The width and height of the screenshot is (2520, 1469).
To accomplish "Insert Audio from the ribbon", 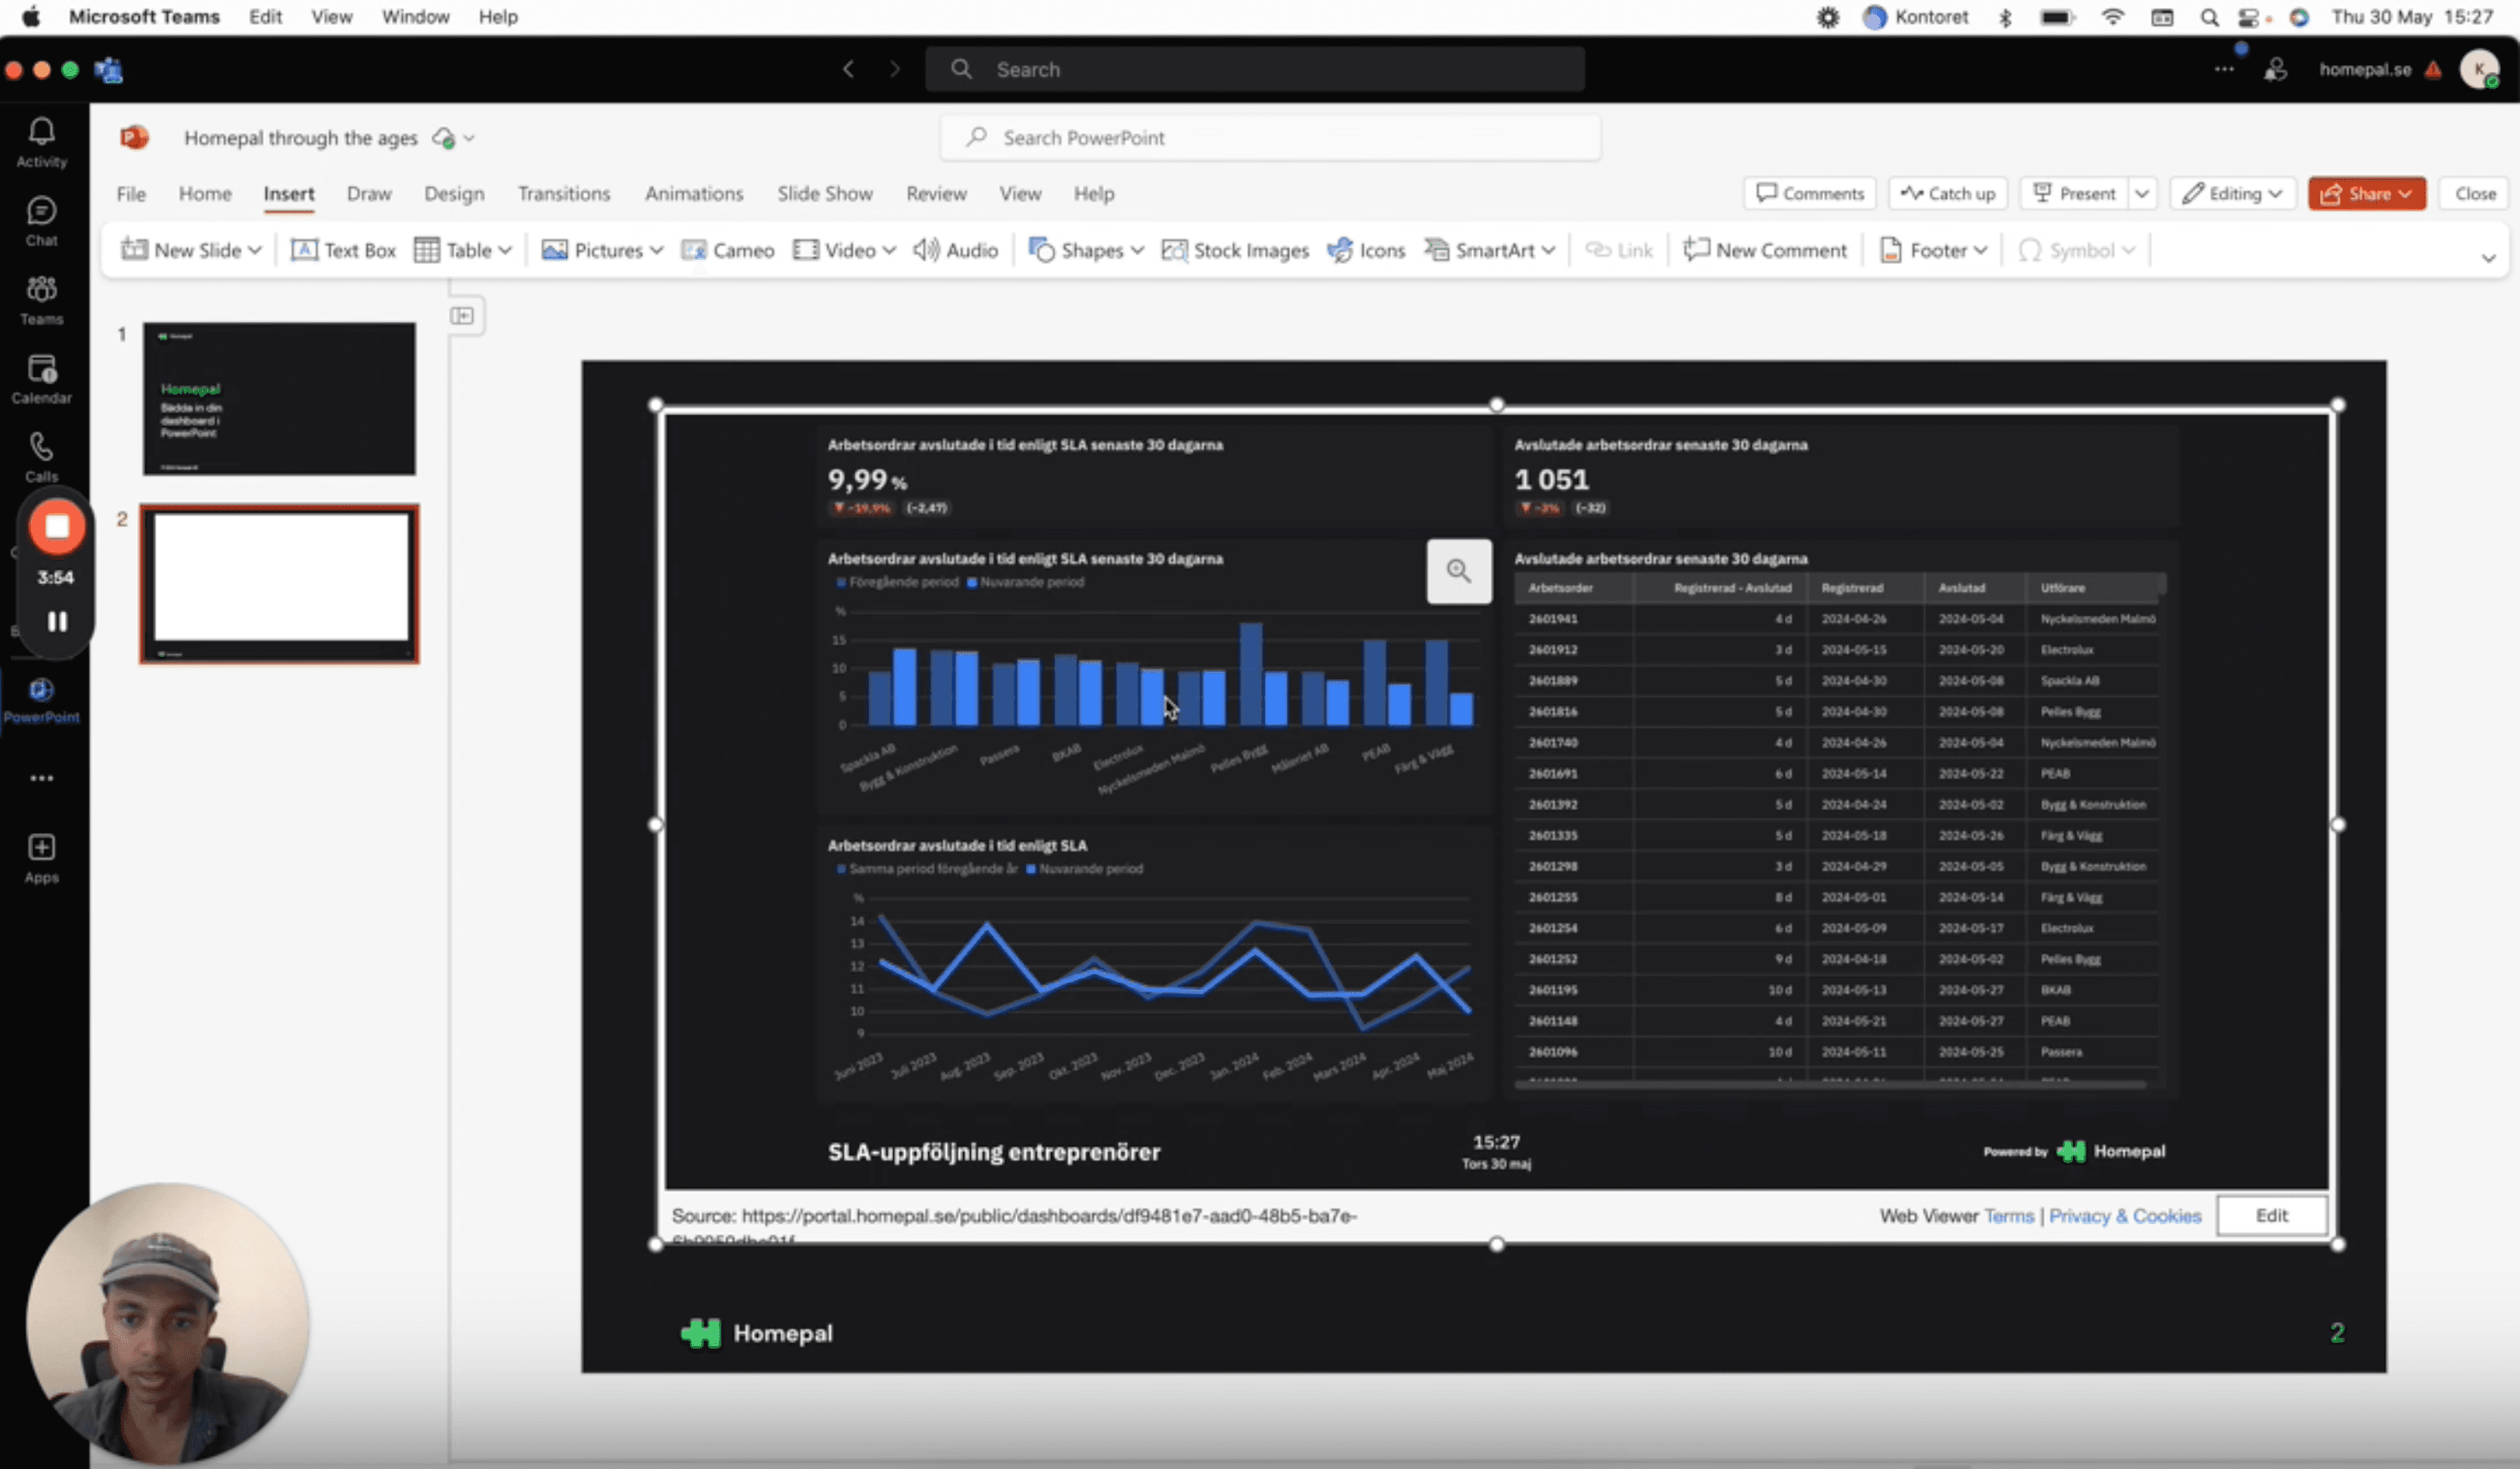I will 956,251.
